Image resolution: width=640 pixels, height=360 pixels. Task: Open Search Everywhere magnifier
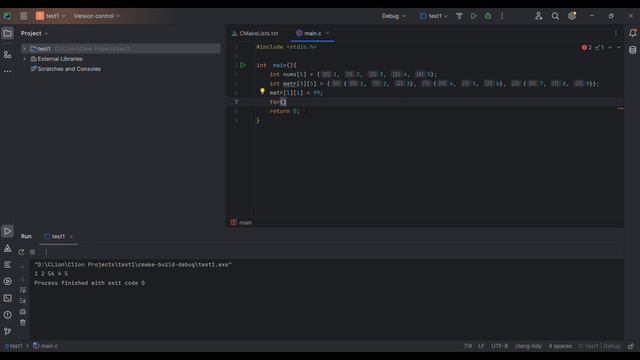(555, 16)
